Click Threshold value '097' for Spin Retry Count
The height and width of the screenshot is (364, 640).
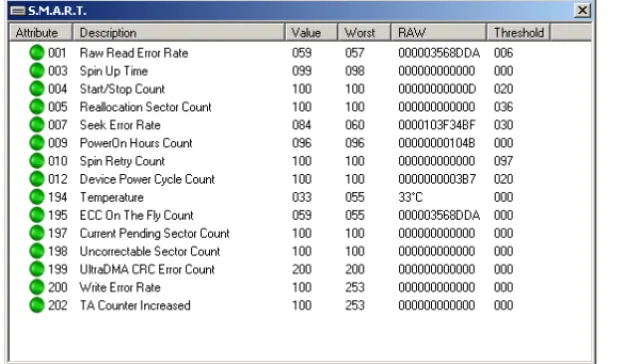coord(503,161)
